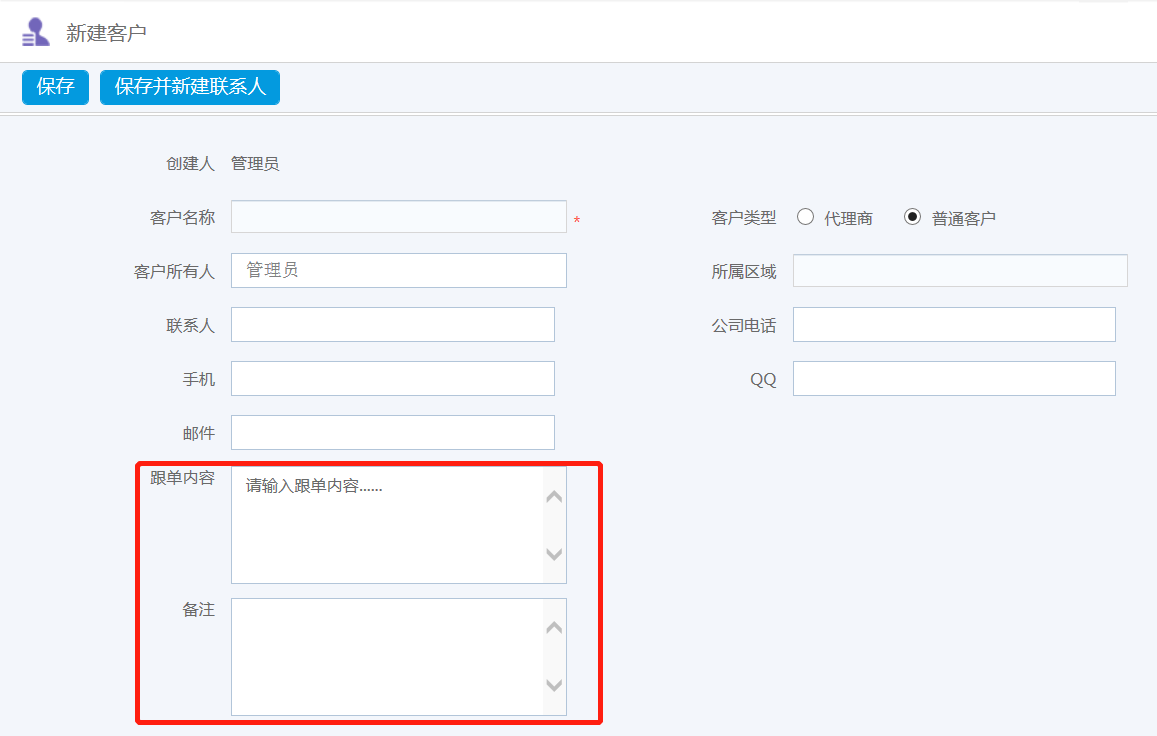Click the 客户所有人 field showing 管理员
Viewport: 1157px width, 736px height.
[398, 270]
